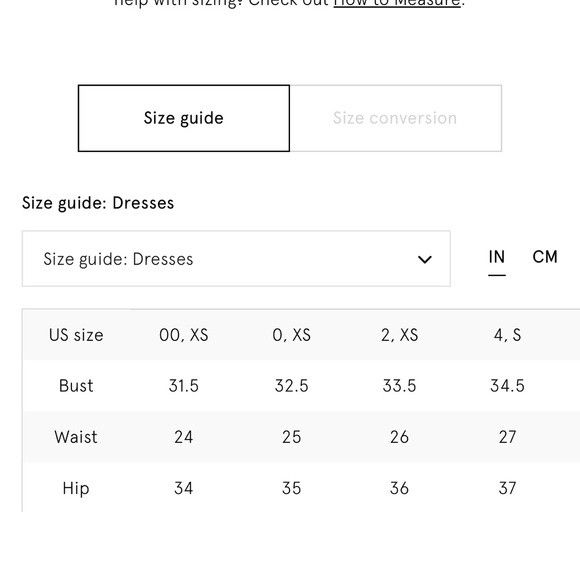Click the dropdown chevron arrow icon
Screen dimensions: 580x580
[424, 259]
